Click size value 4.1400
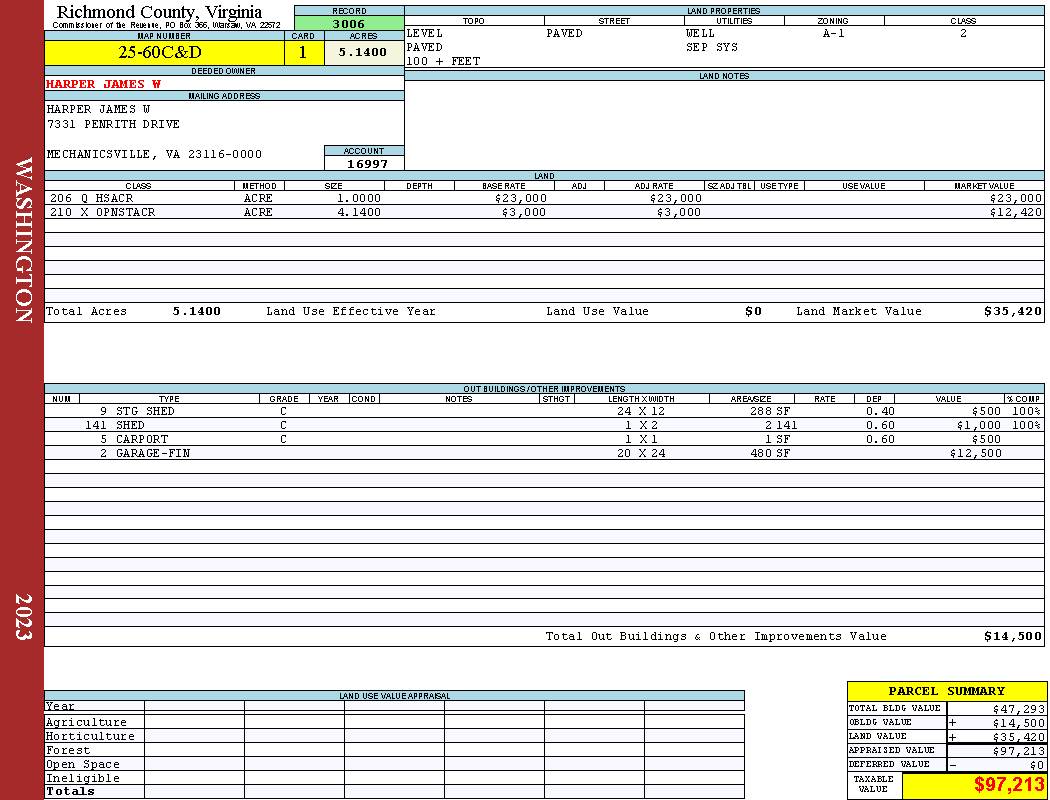This screenshot has width=1050, height=800. click(x=359, y=212)
